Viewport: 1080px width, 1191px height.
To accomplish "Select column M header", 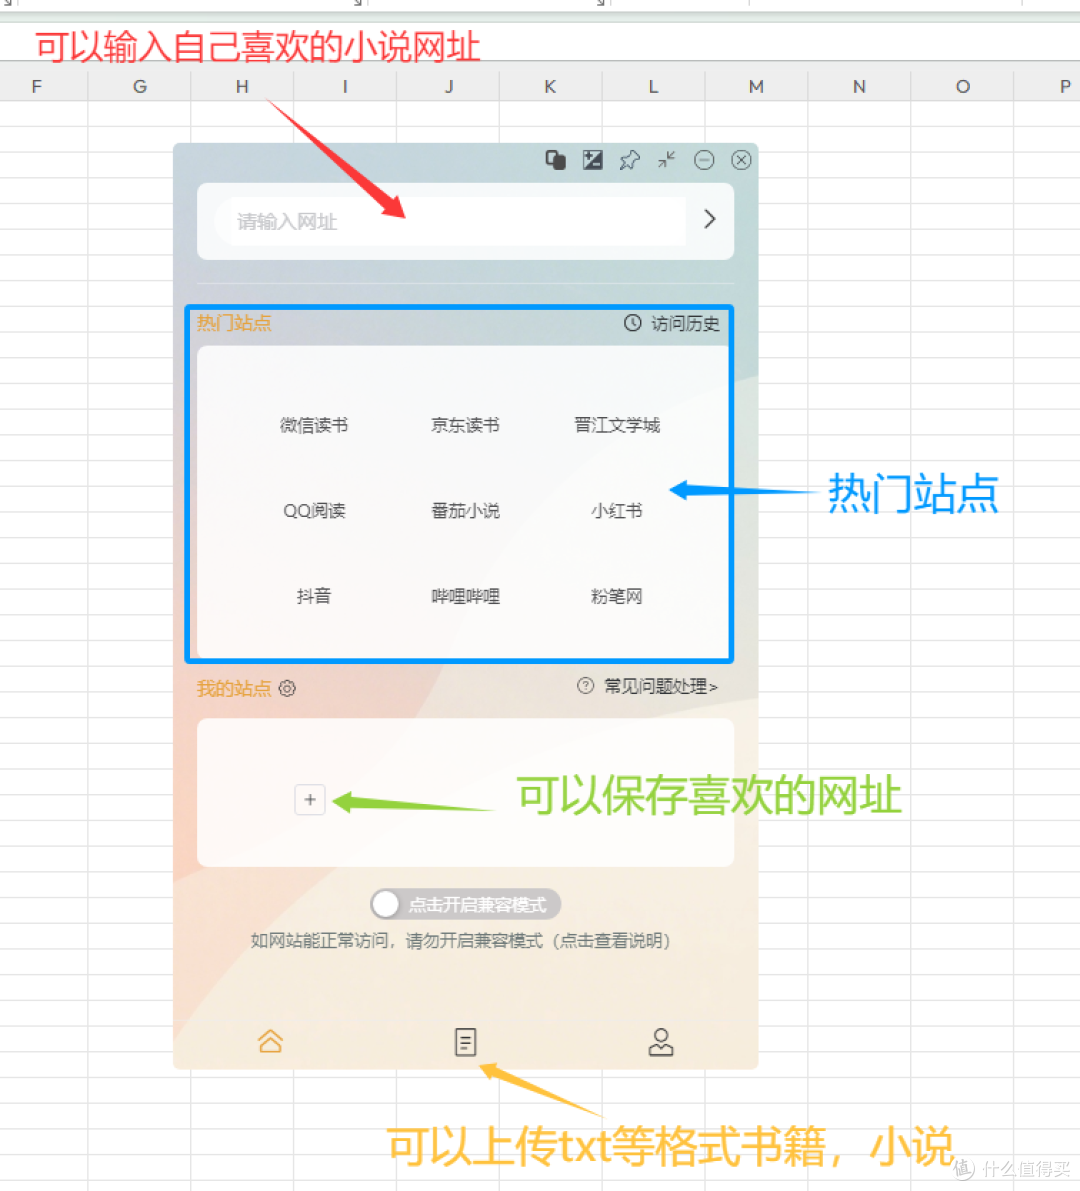I will pos(756,87).
